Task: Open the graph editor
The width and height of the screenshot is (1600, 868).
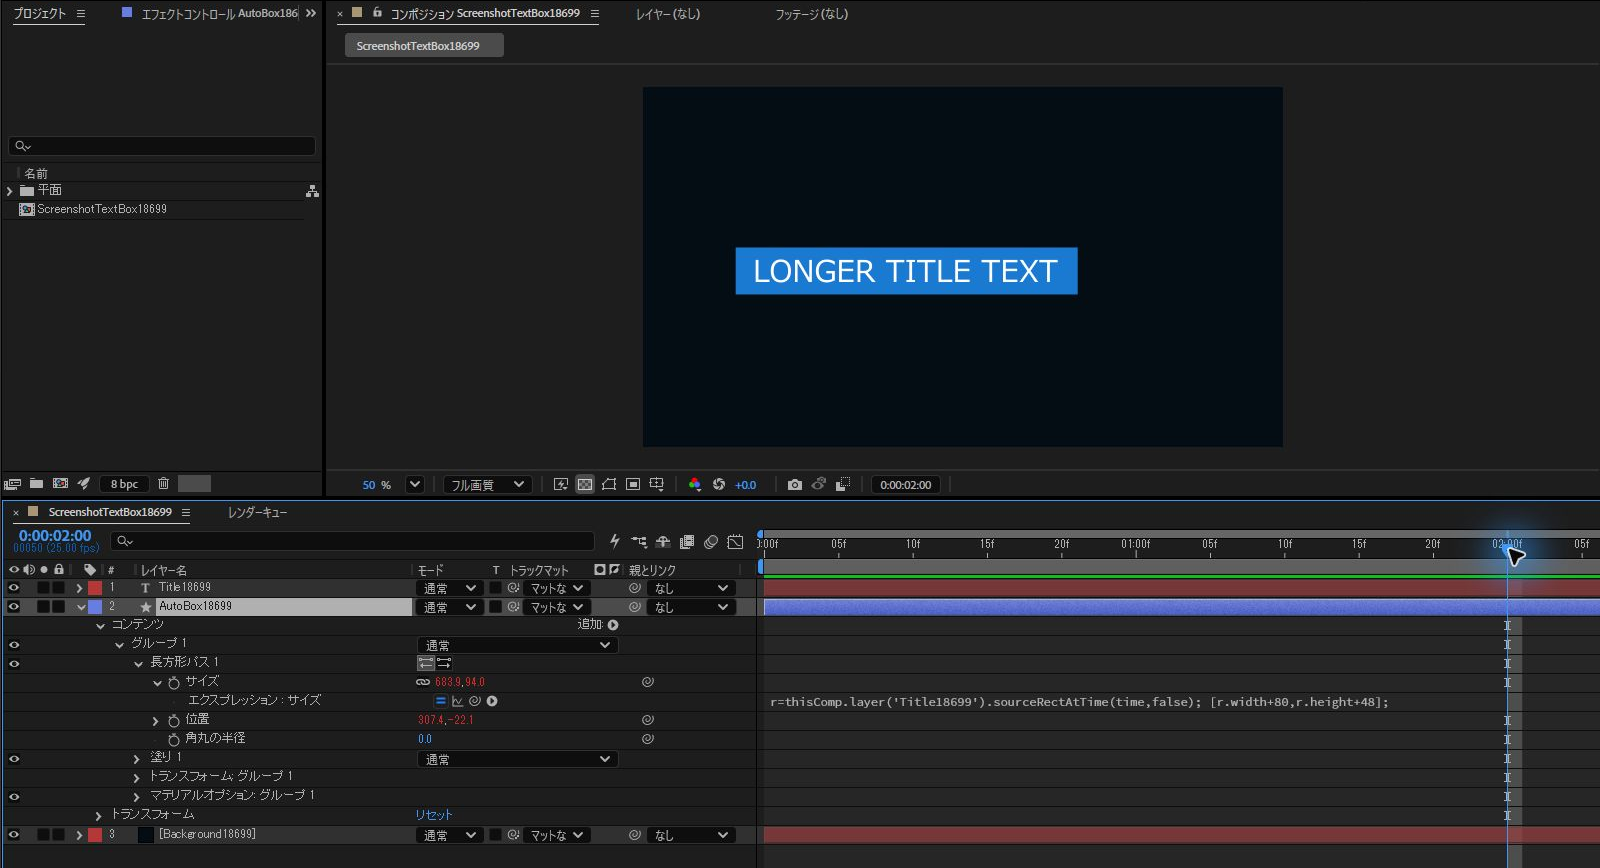Action: [735, 542]
